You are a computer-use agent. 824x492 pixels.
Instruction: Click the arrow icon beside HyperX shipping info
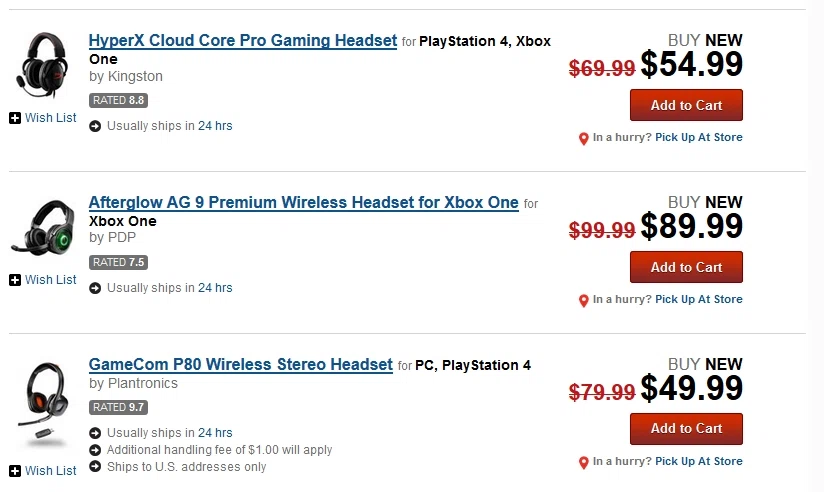click(x=95, y=126)
